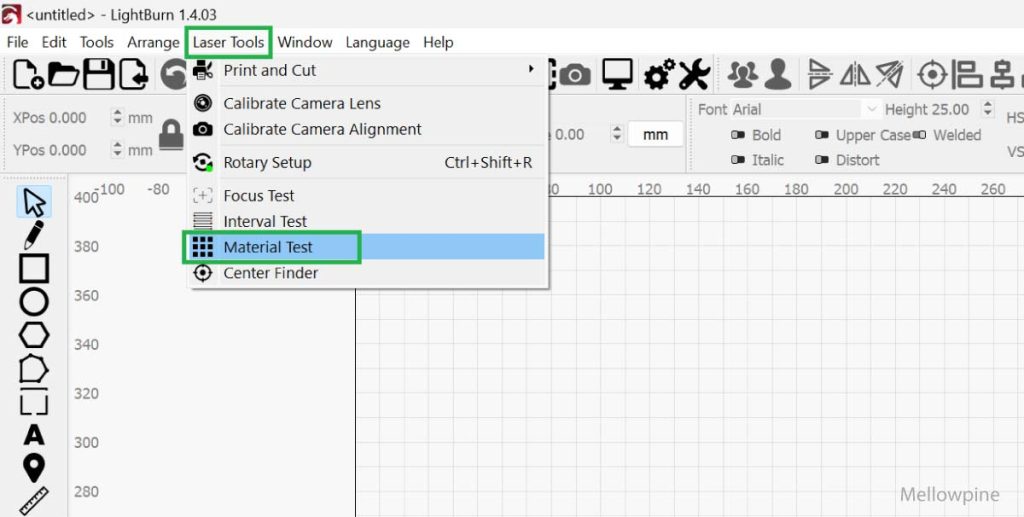Click the Undo arrow icon
This screenshot has height=517, width=1024.
tap(173, 74)
